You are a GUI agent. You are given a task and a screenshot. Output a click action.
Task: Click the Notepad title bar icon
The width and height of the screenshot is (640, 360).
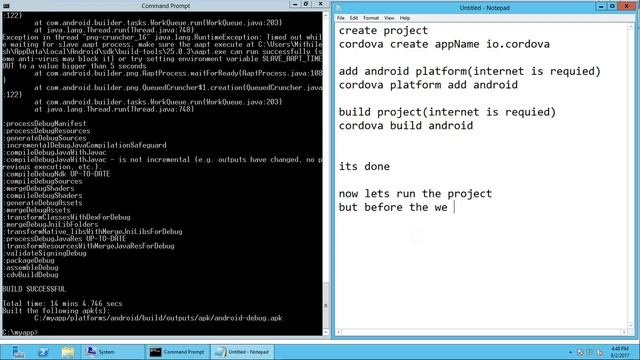tap(339, 8)
